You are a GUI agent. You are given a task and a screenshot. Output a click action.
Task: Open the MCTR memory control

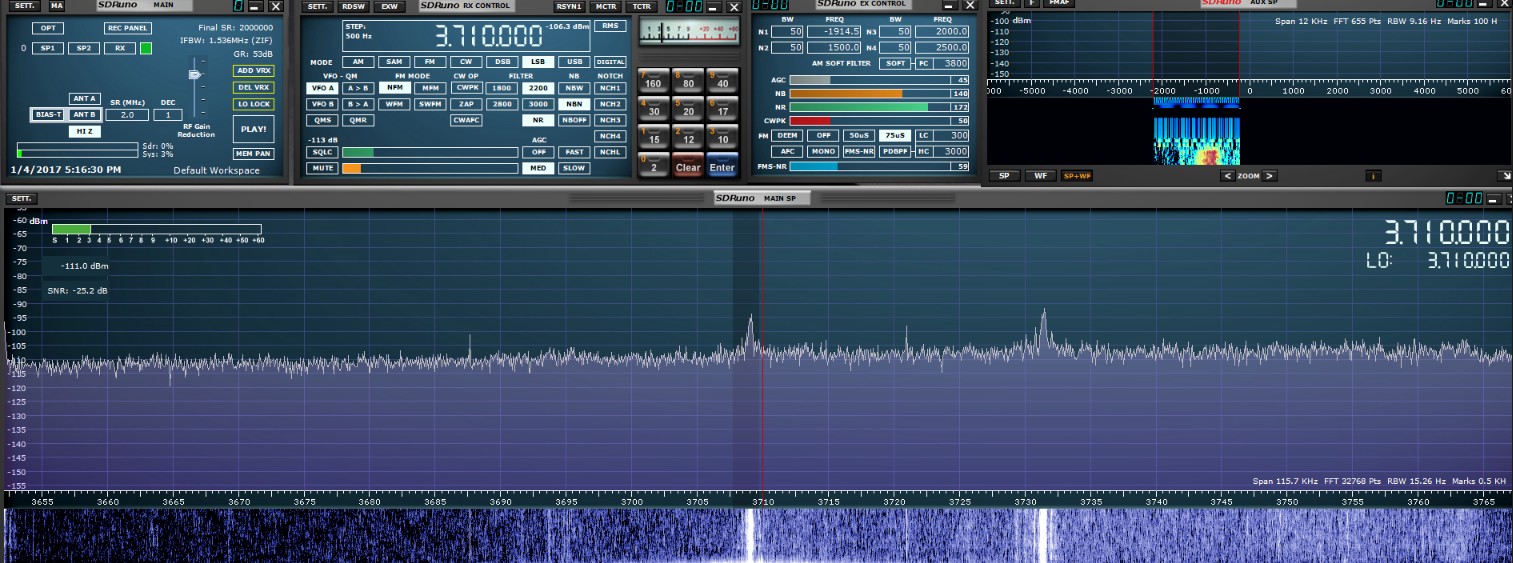tap(606, 6)
